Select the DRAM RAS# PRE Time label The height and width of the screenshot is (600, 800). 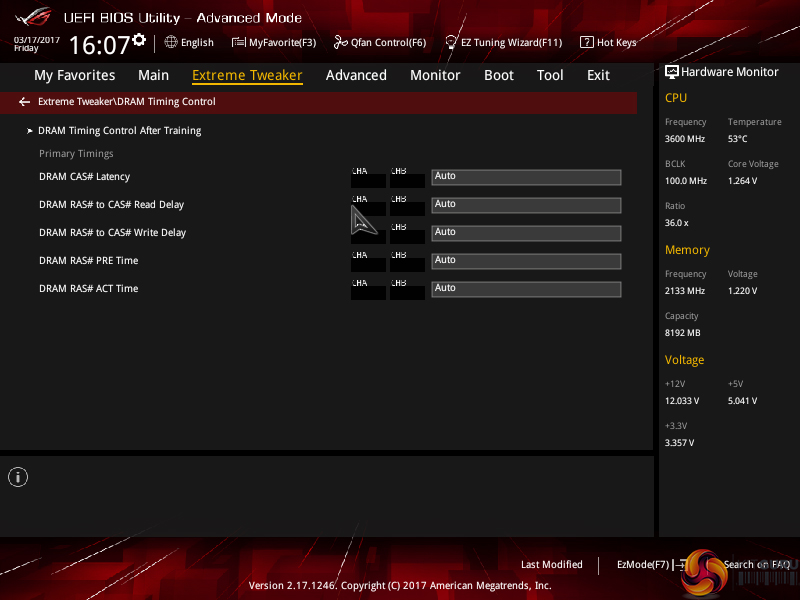88,261
